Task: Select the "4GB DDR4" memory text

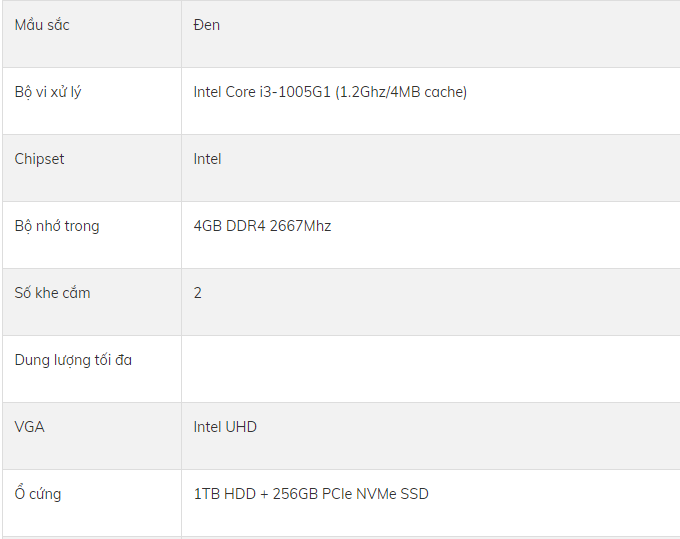Action: (x=229, y=226)
